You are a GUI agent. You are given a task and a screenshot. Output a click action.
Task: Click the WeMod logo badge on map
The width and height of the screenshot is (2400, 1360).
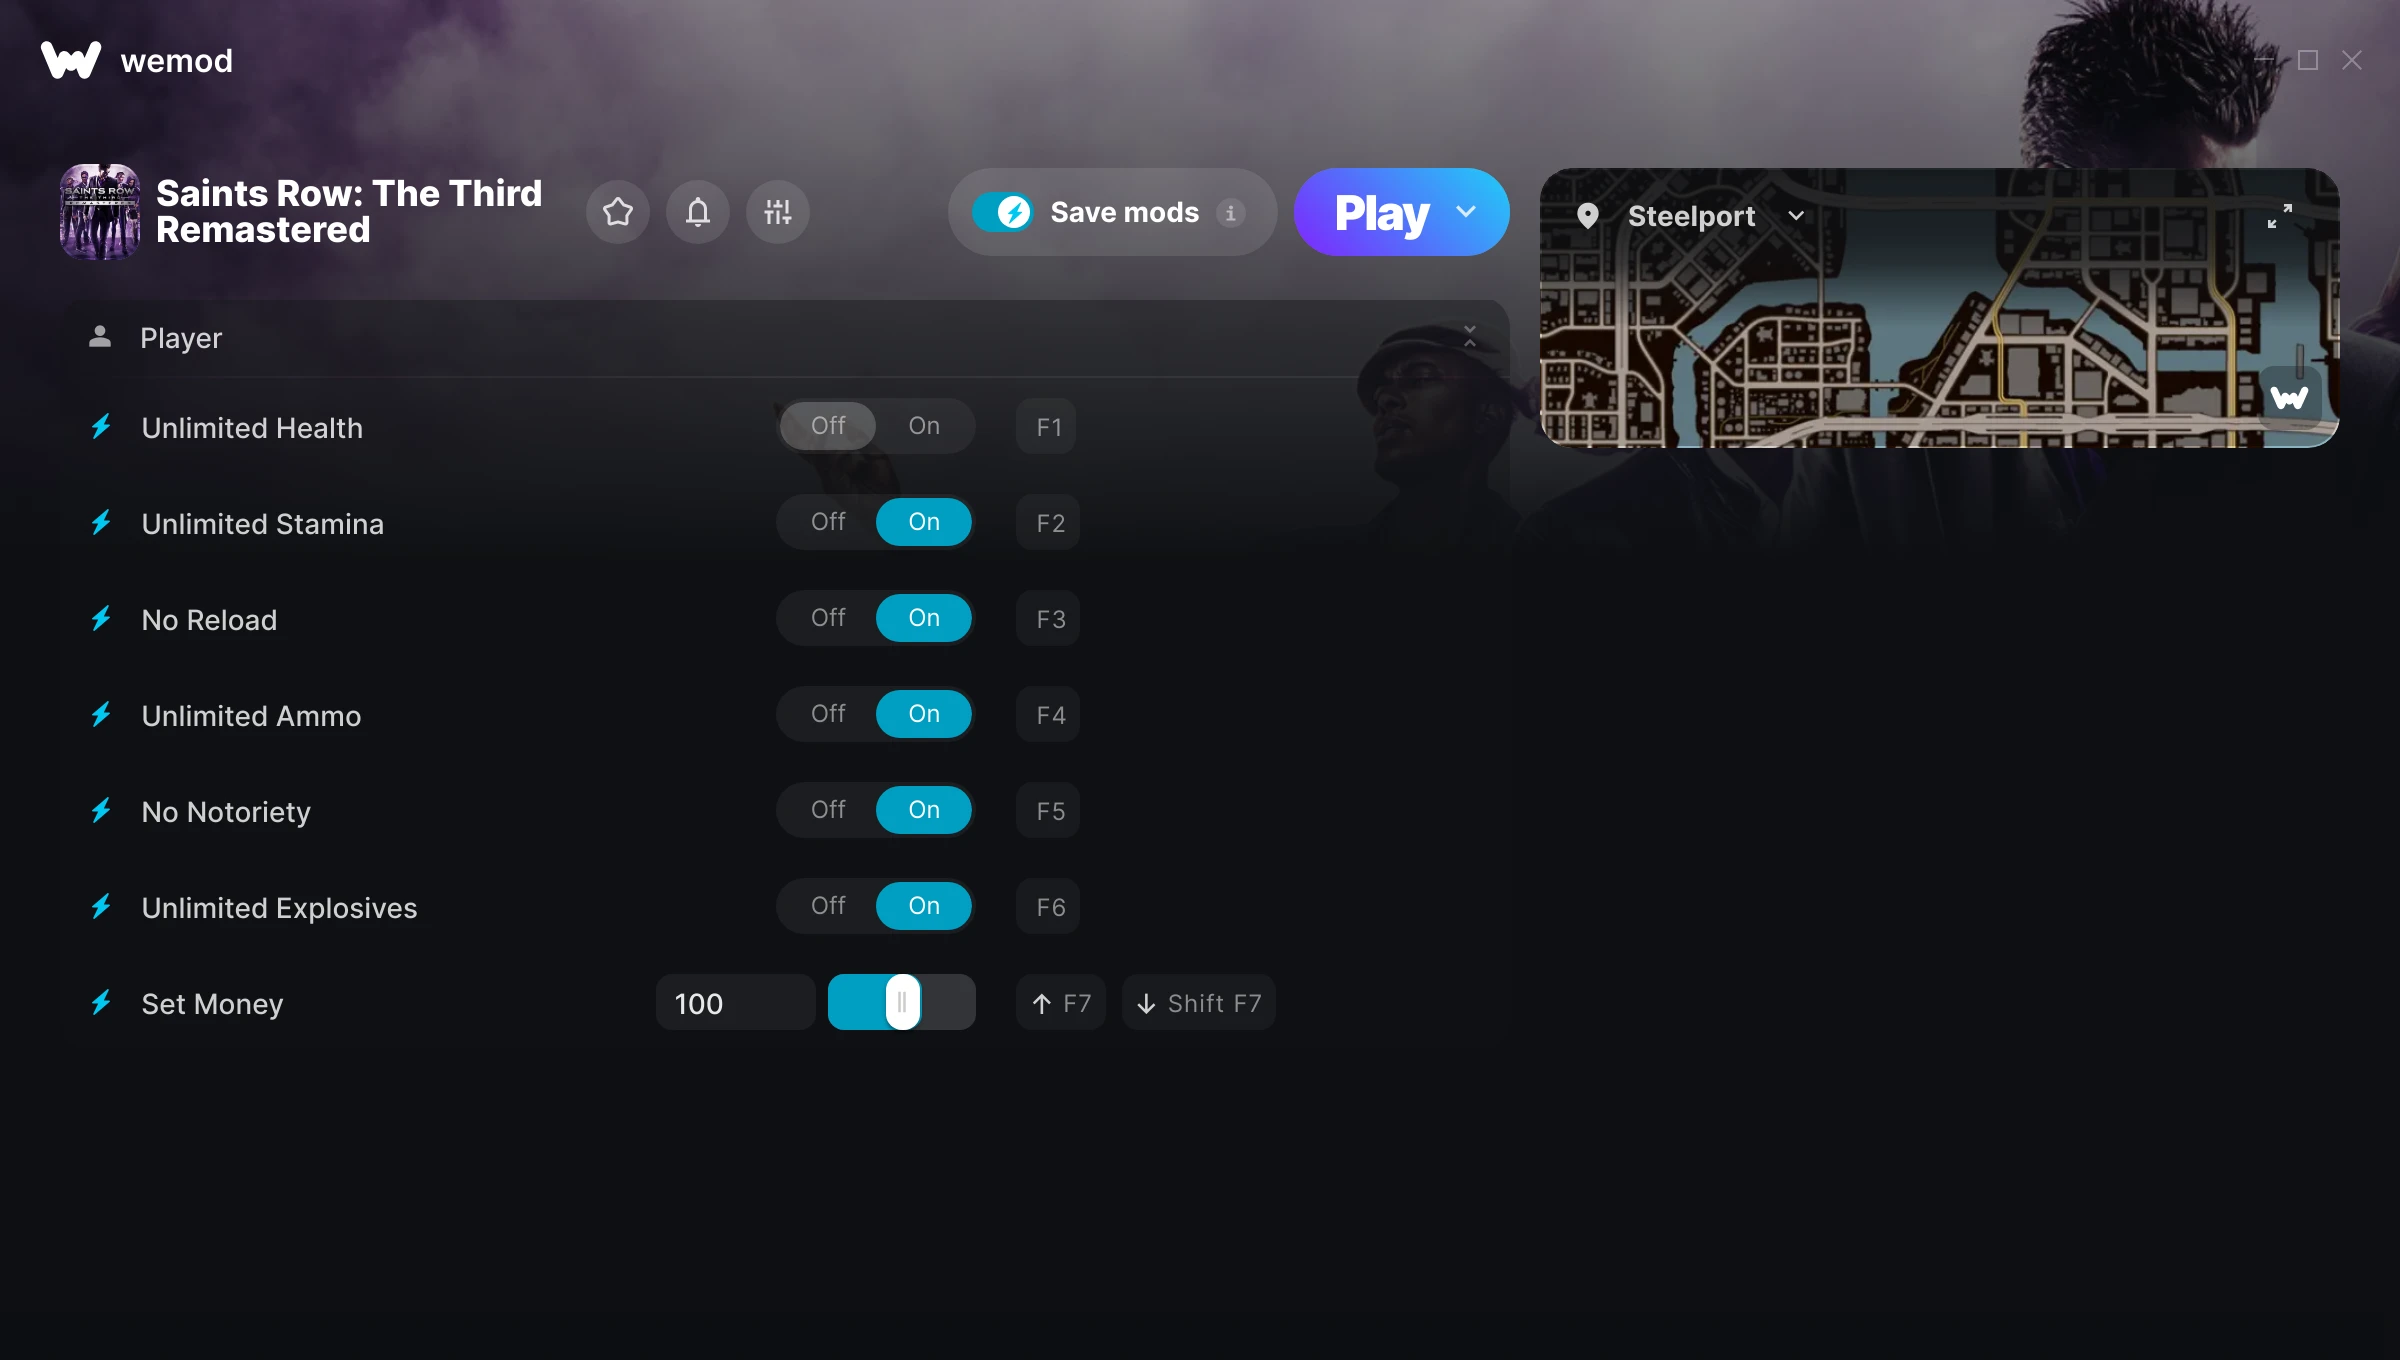2290,398
